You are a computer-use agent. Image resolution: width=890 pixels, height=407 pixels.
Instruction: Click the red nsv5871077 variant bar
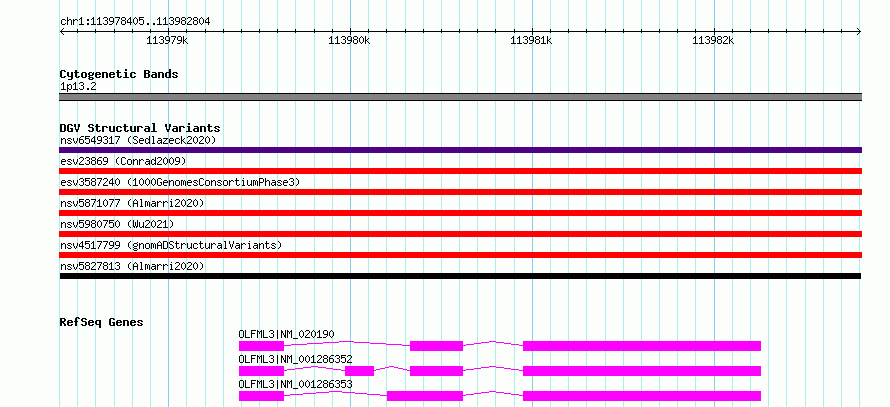(461, 213)
